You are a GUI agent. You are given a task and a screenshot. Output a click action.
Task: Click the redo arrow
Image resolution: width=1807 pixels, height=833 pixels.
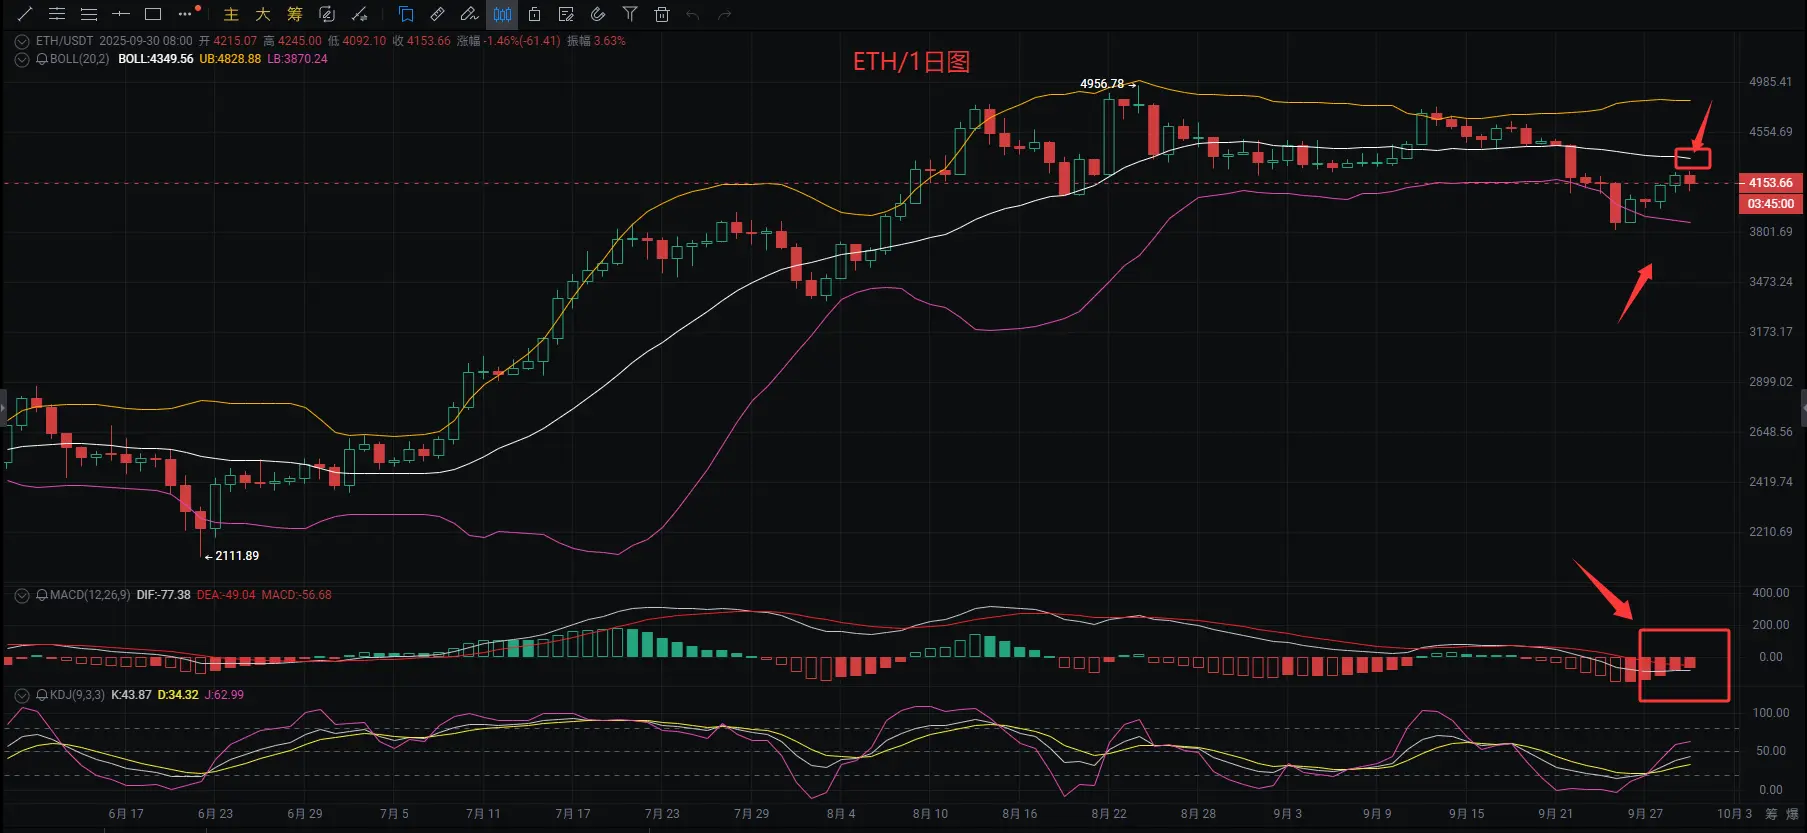click(x=726, y=14)
